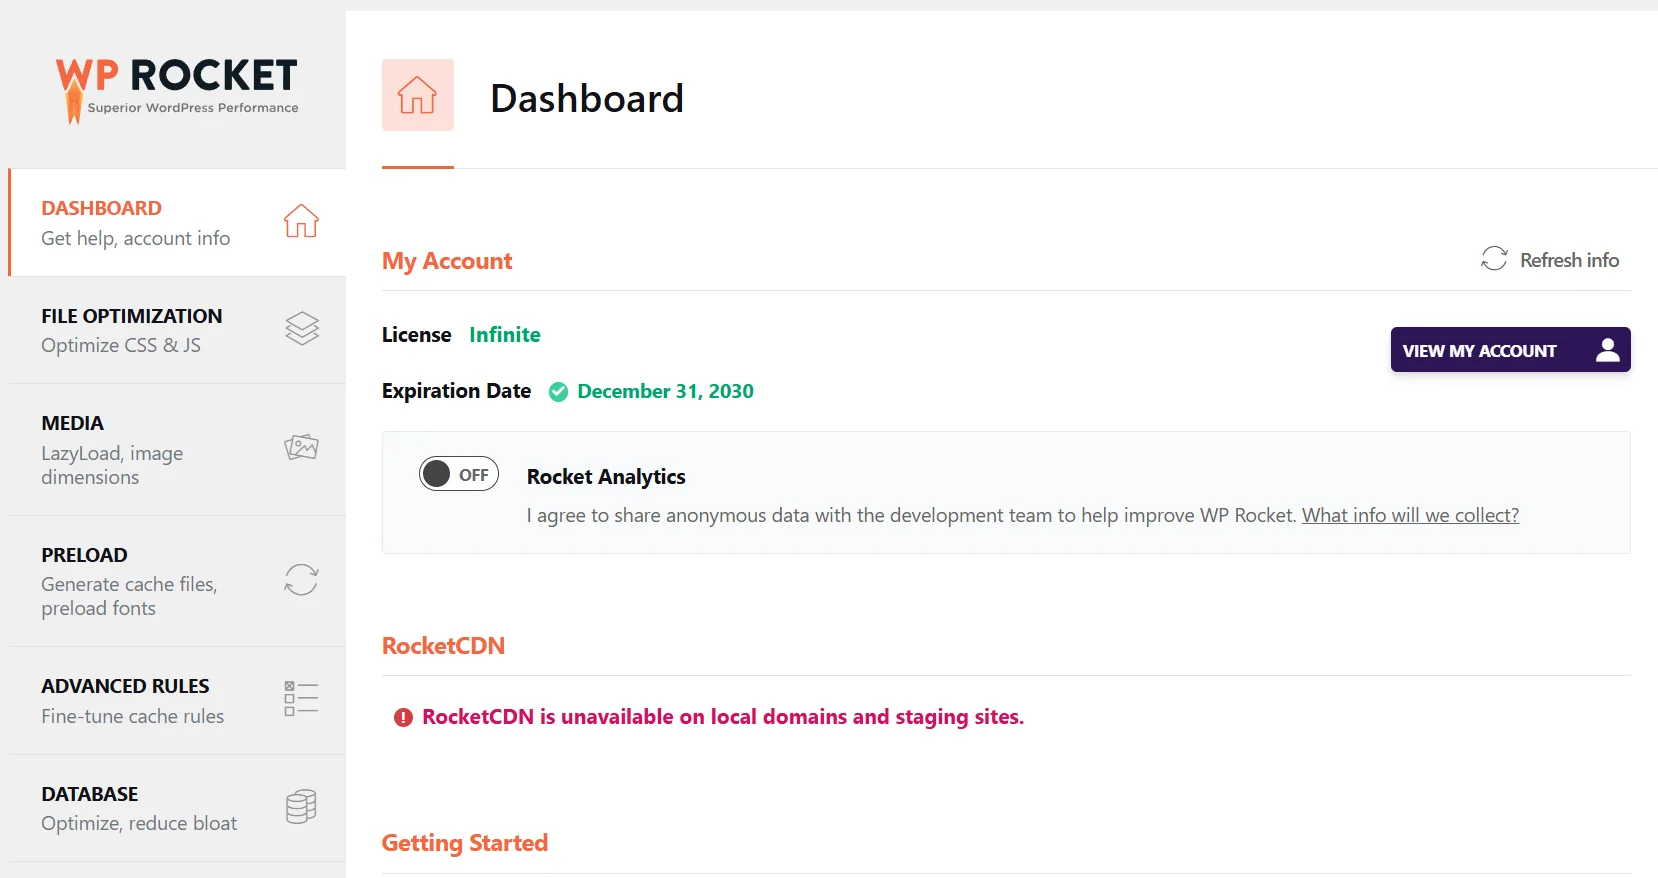Viewport: 1658px width, 878px height.
Task: Enable the Rocket Analytics toggle
Action: pyautogui.click(x=459, y=474)
